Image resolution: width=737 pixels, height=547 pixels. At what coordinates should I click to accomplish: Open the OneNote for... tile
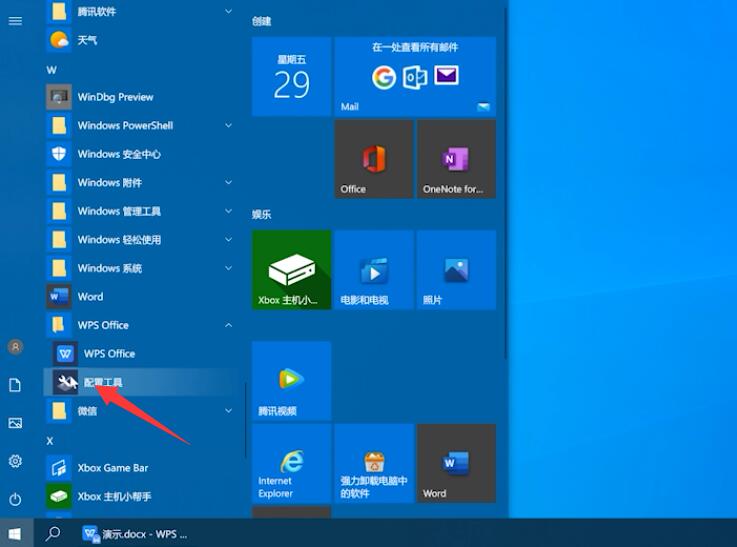[456, 159]
